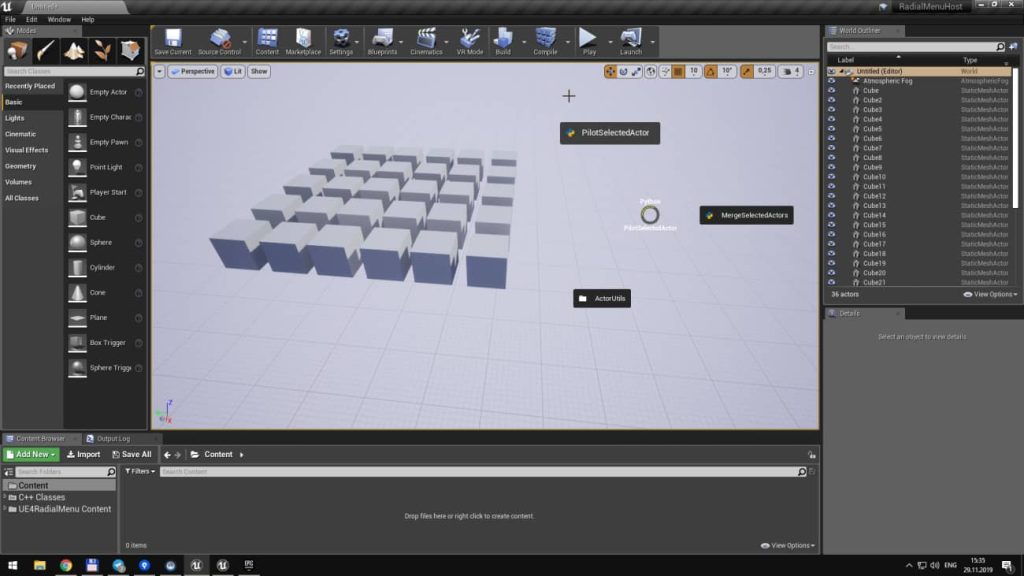Activate VR Mode icon
Viewport: 1024px width, 576px height.
tap(470, 42)
